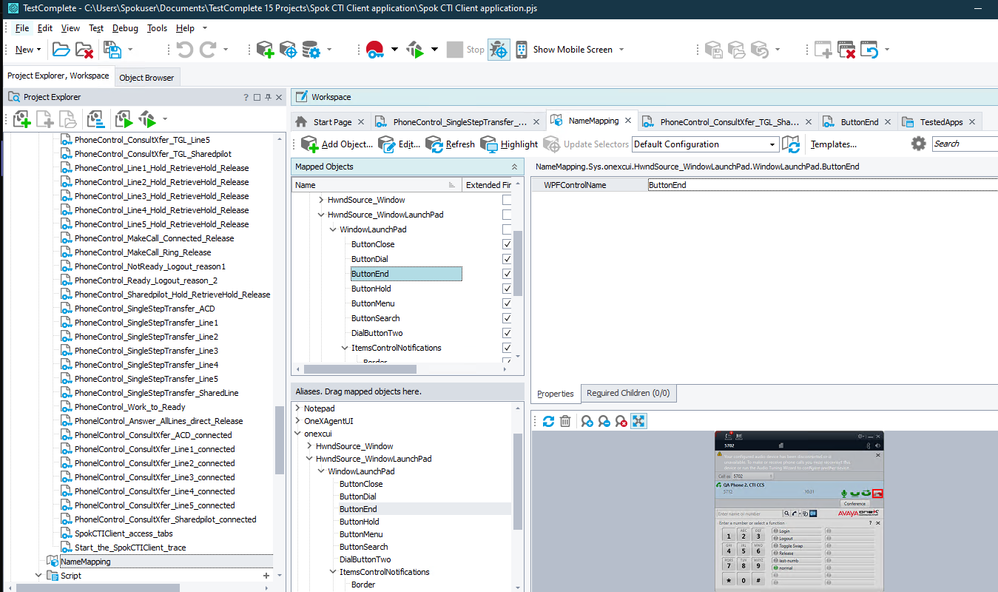Toggle Extended Find checkbox for ButtonHold
998x592 pixels.
[x=507, y=289]
